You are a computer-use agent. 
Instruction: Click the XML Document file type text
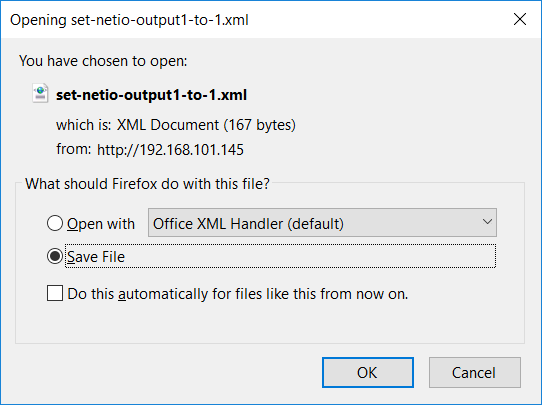206,125
